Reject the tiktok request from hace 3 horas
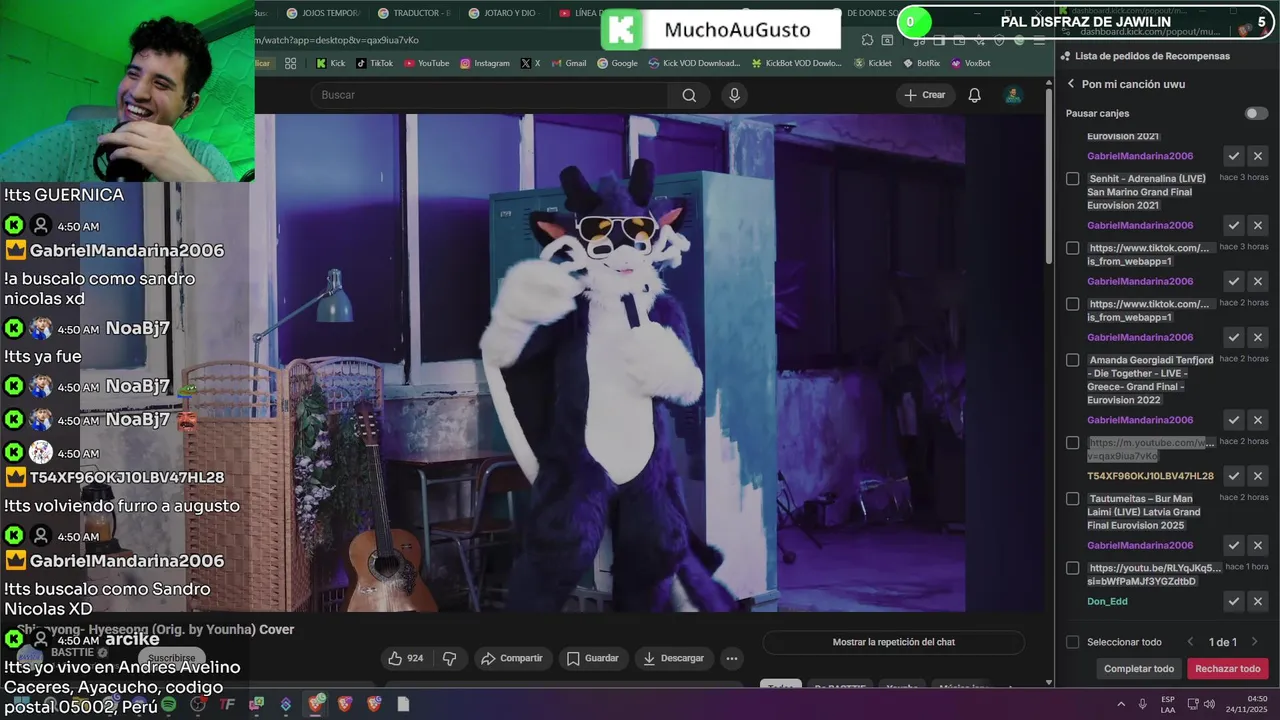The width and height of the screenshot is (1280, 720). click(x=1258, y=282)
